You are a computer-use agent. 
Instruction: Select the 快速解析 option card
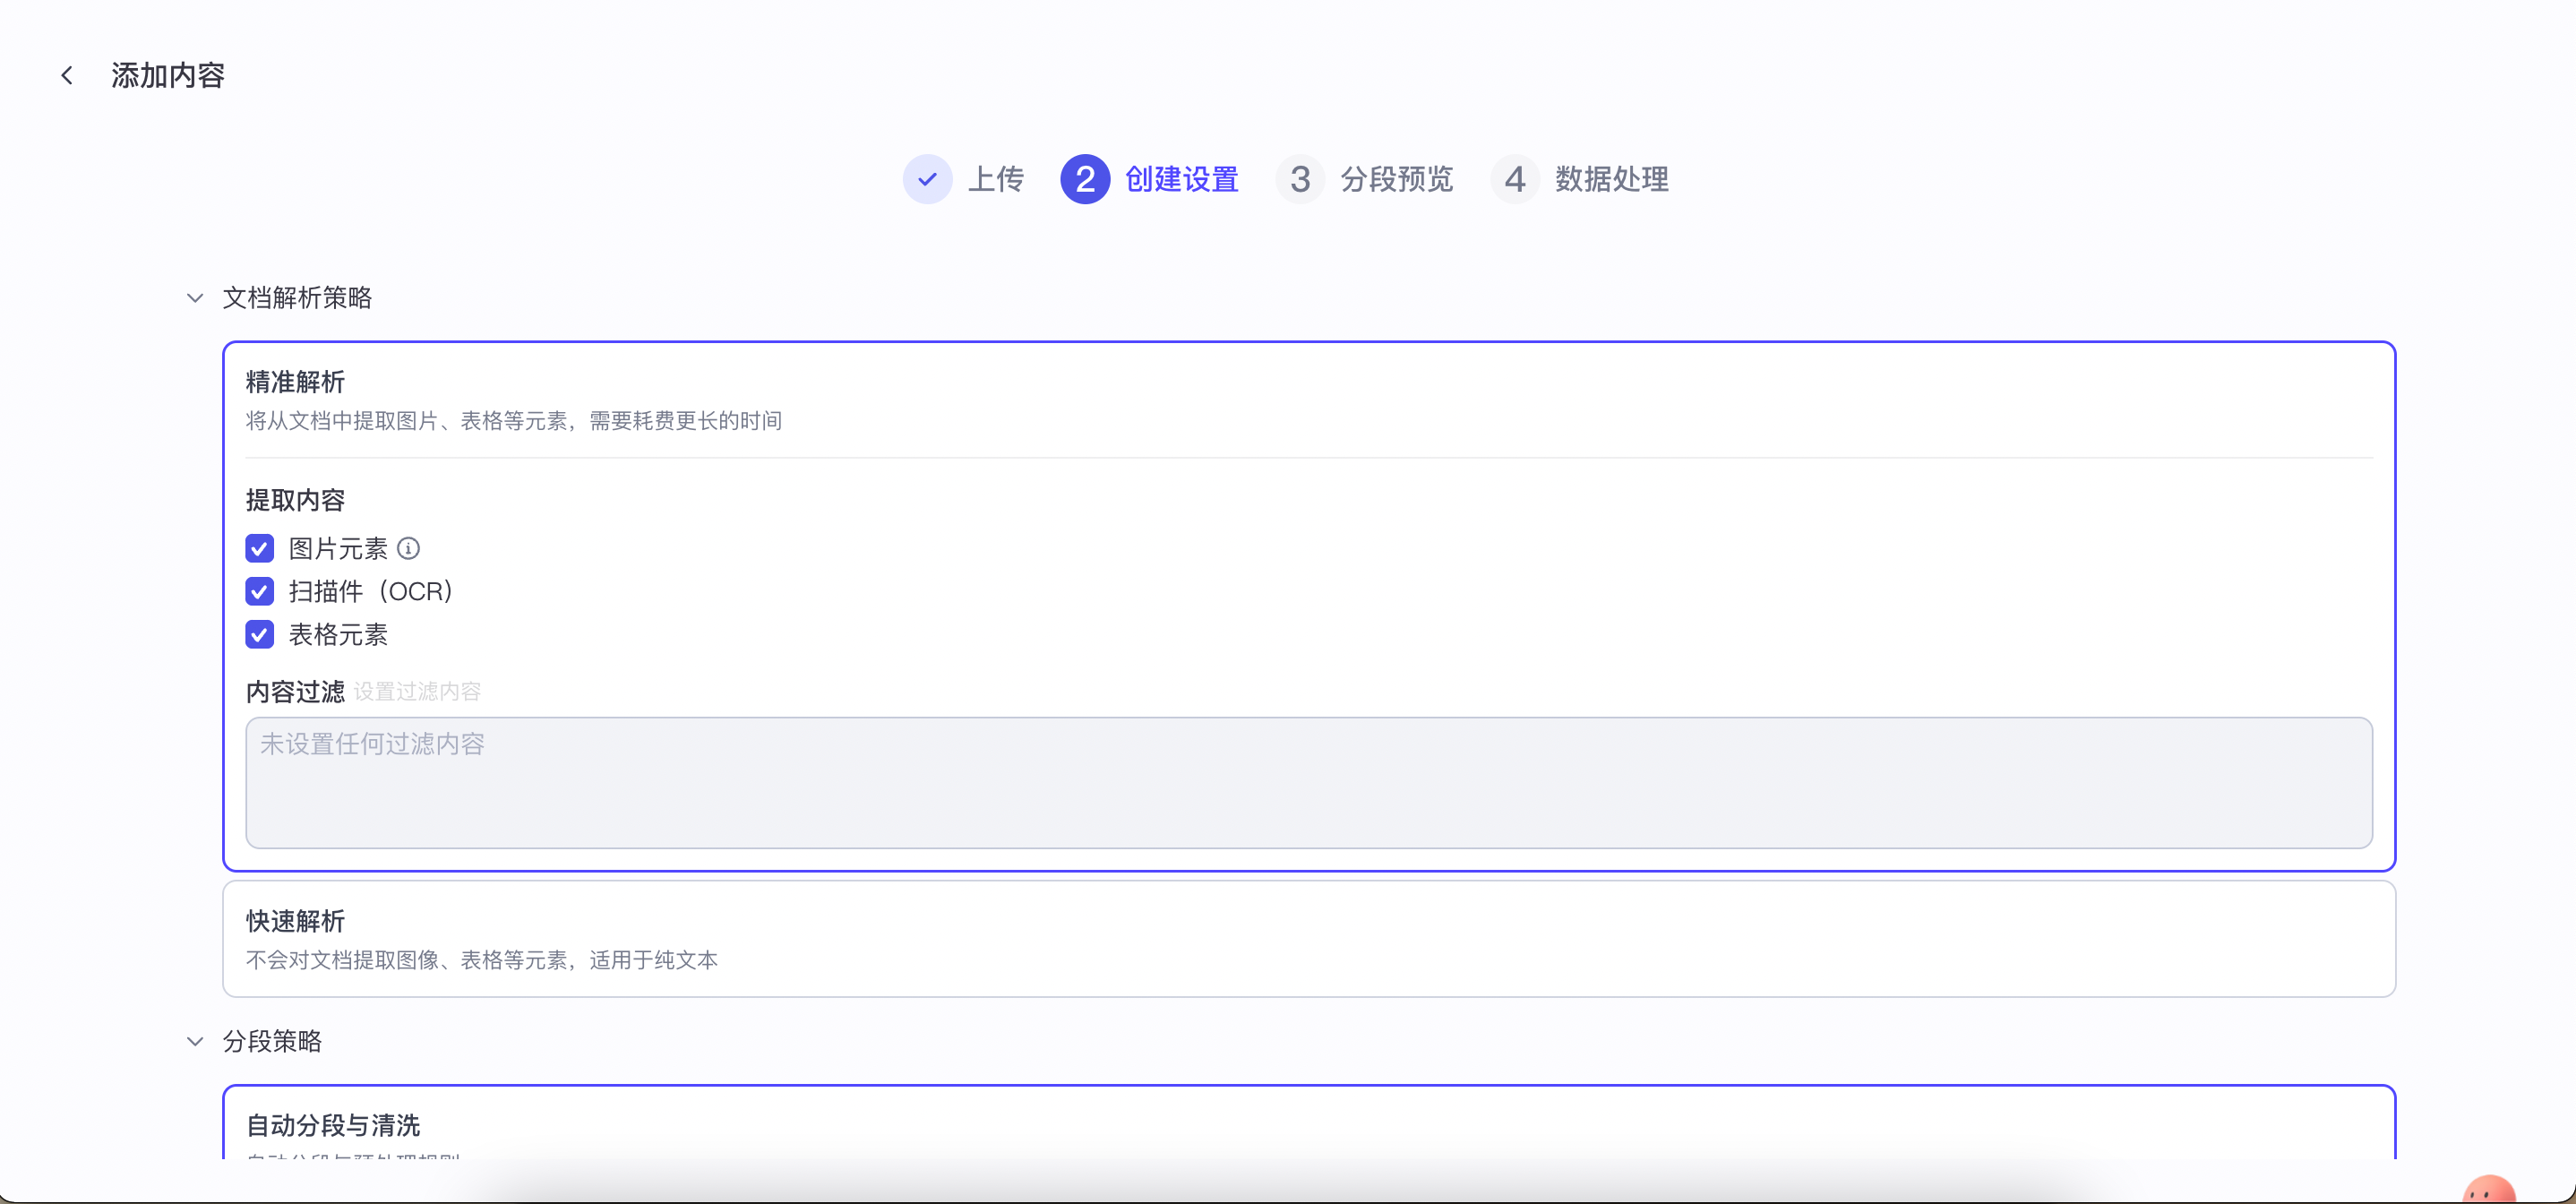(x=1308, y=938)
